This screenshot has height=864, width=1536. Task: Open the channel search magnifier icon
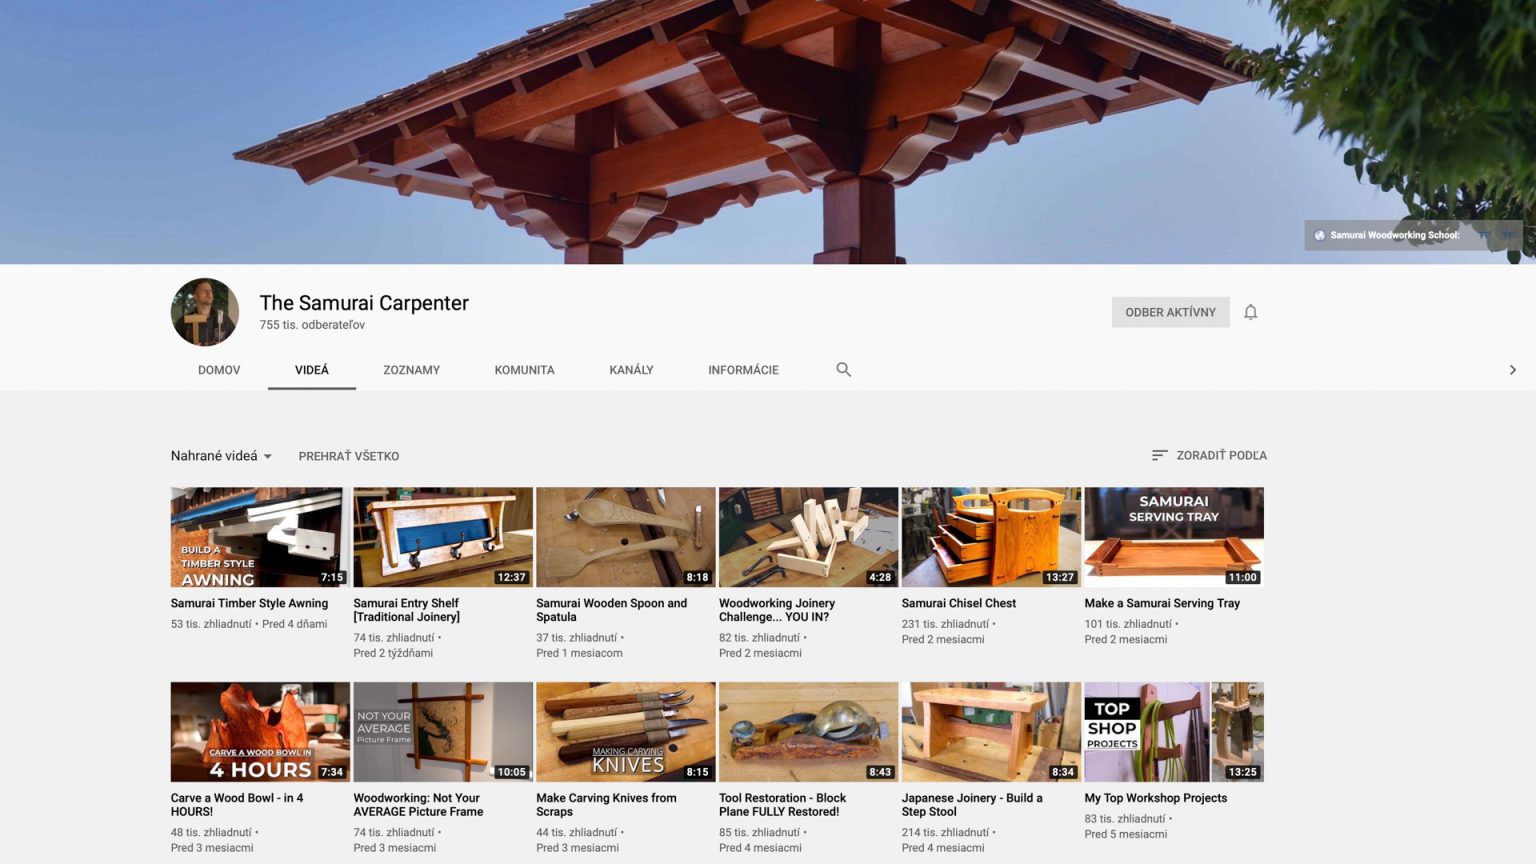pyautogui.click(x=844, y=370)
